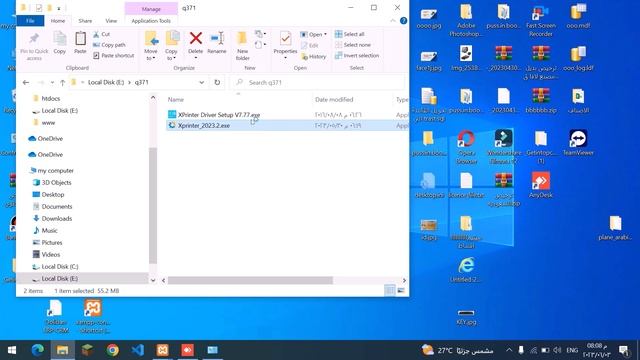Click the red Delete icon
Image resolution: width=640 pixels, height=360 pixels.
196,38
